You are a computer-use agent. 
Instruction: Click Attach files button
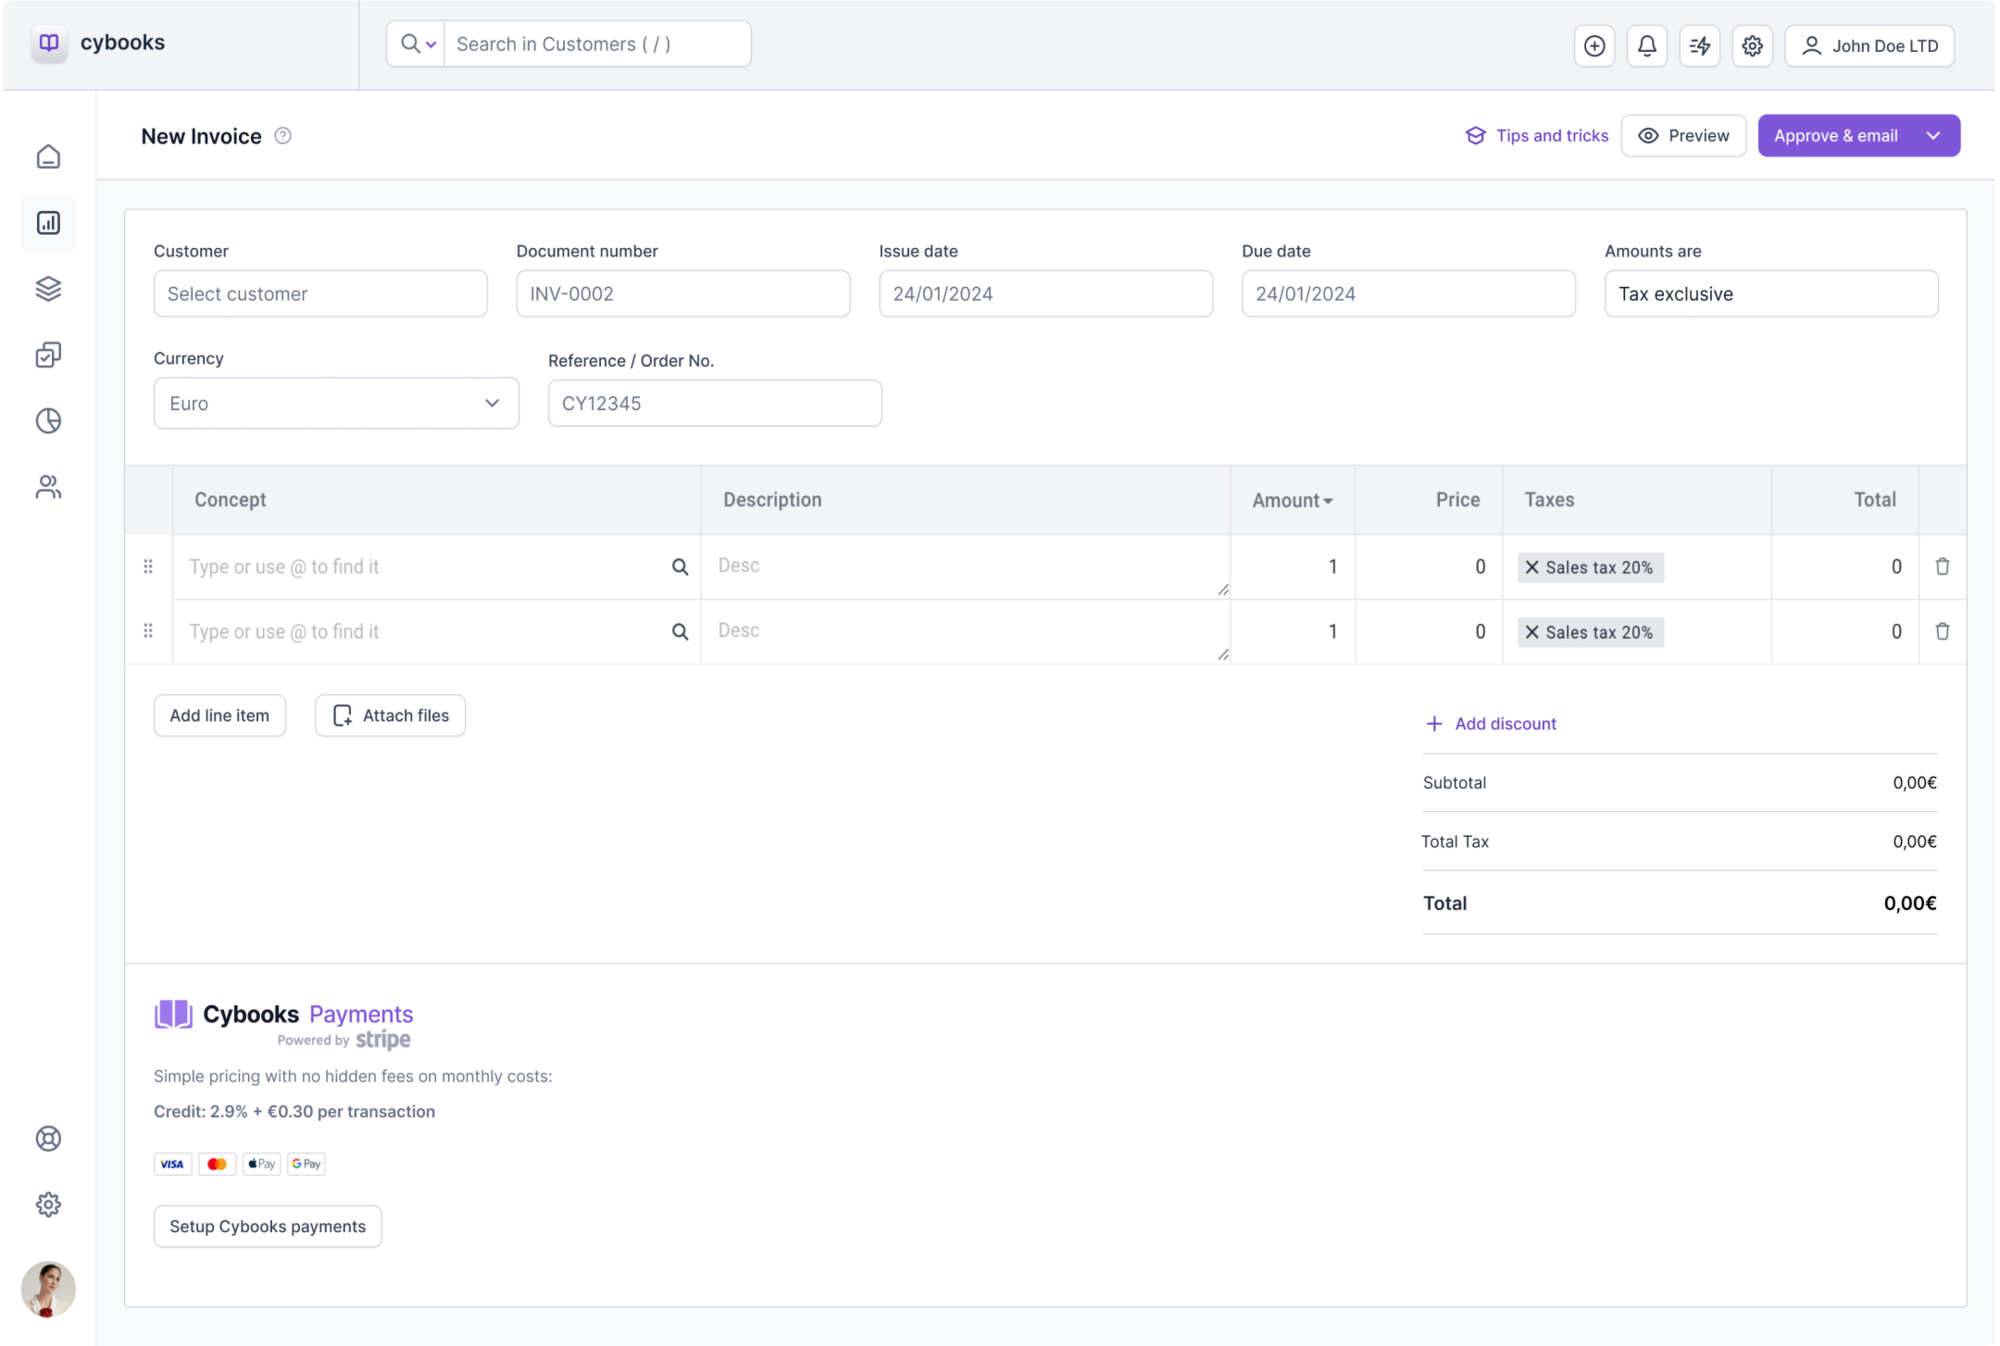[x=390, y=716]
